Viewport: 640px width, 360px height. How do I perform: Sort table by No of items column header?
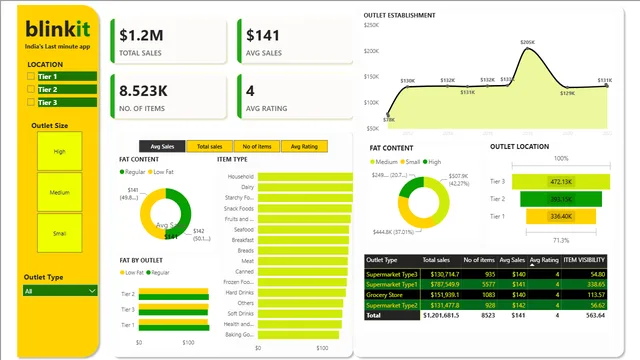479,260
